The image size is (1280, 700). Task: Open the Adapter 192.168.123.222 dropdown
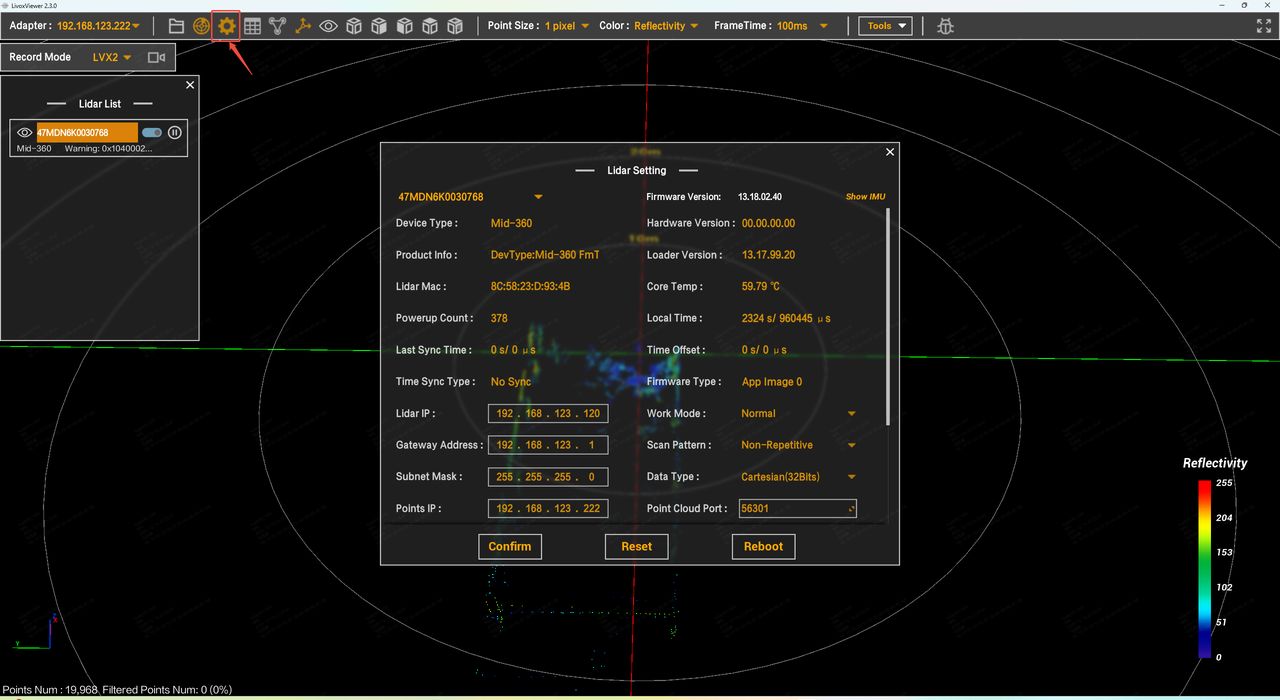click(x=98, y=26)
